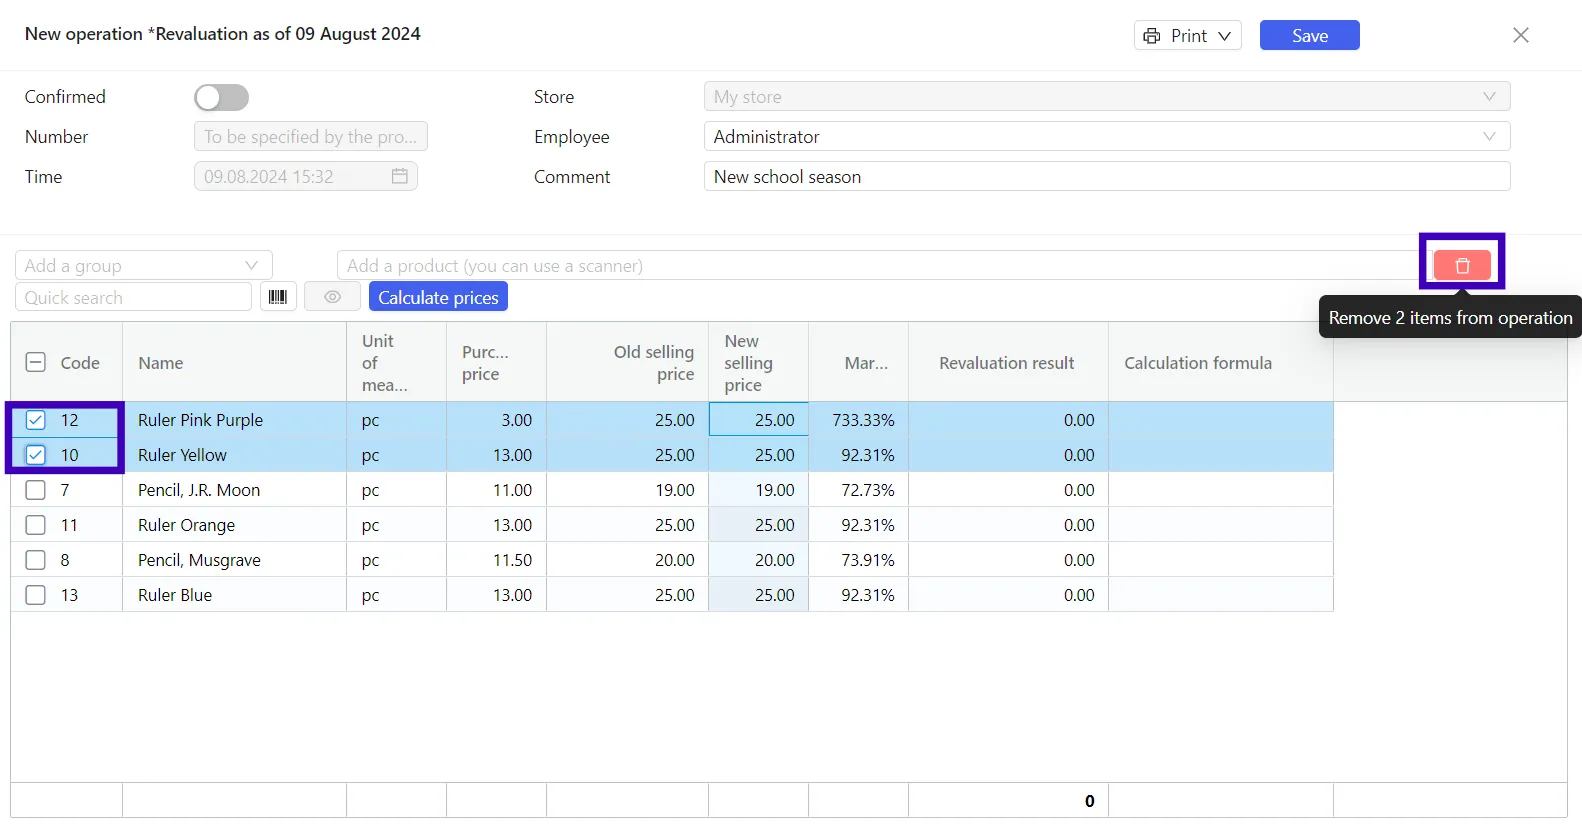This screenshot has height=827, width=1582.
Task: Sort by the Name column header
Action: click(x=234, y=362)
